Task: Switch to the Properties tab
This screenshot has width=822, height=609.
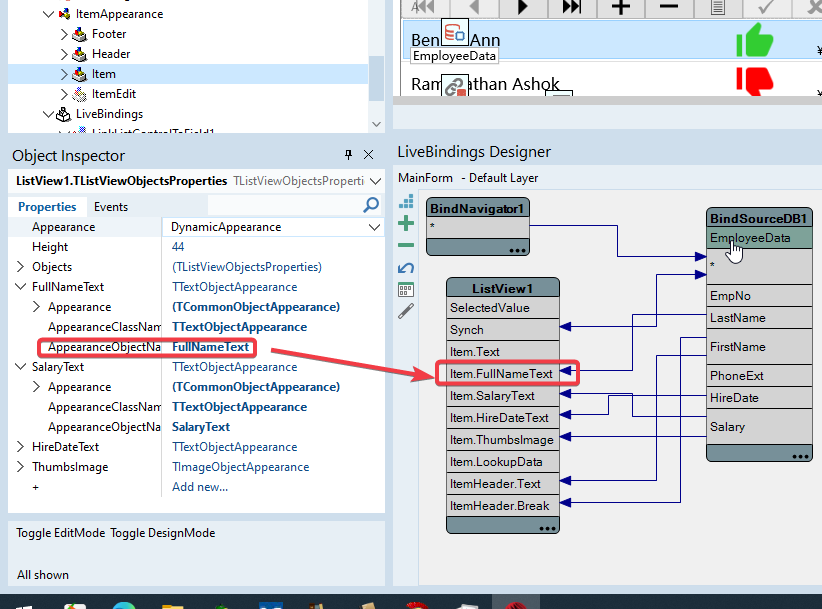Action: coord(47,207)
